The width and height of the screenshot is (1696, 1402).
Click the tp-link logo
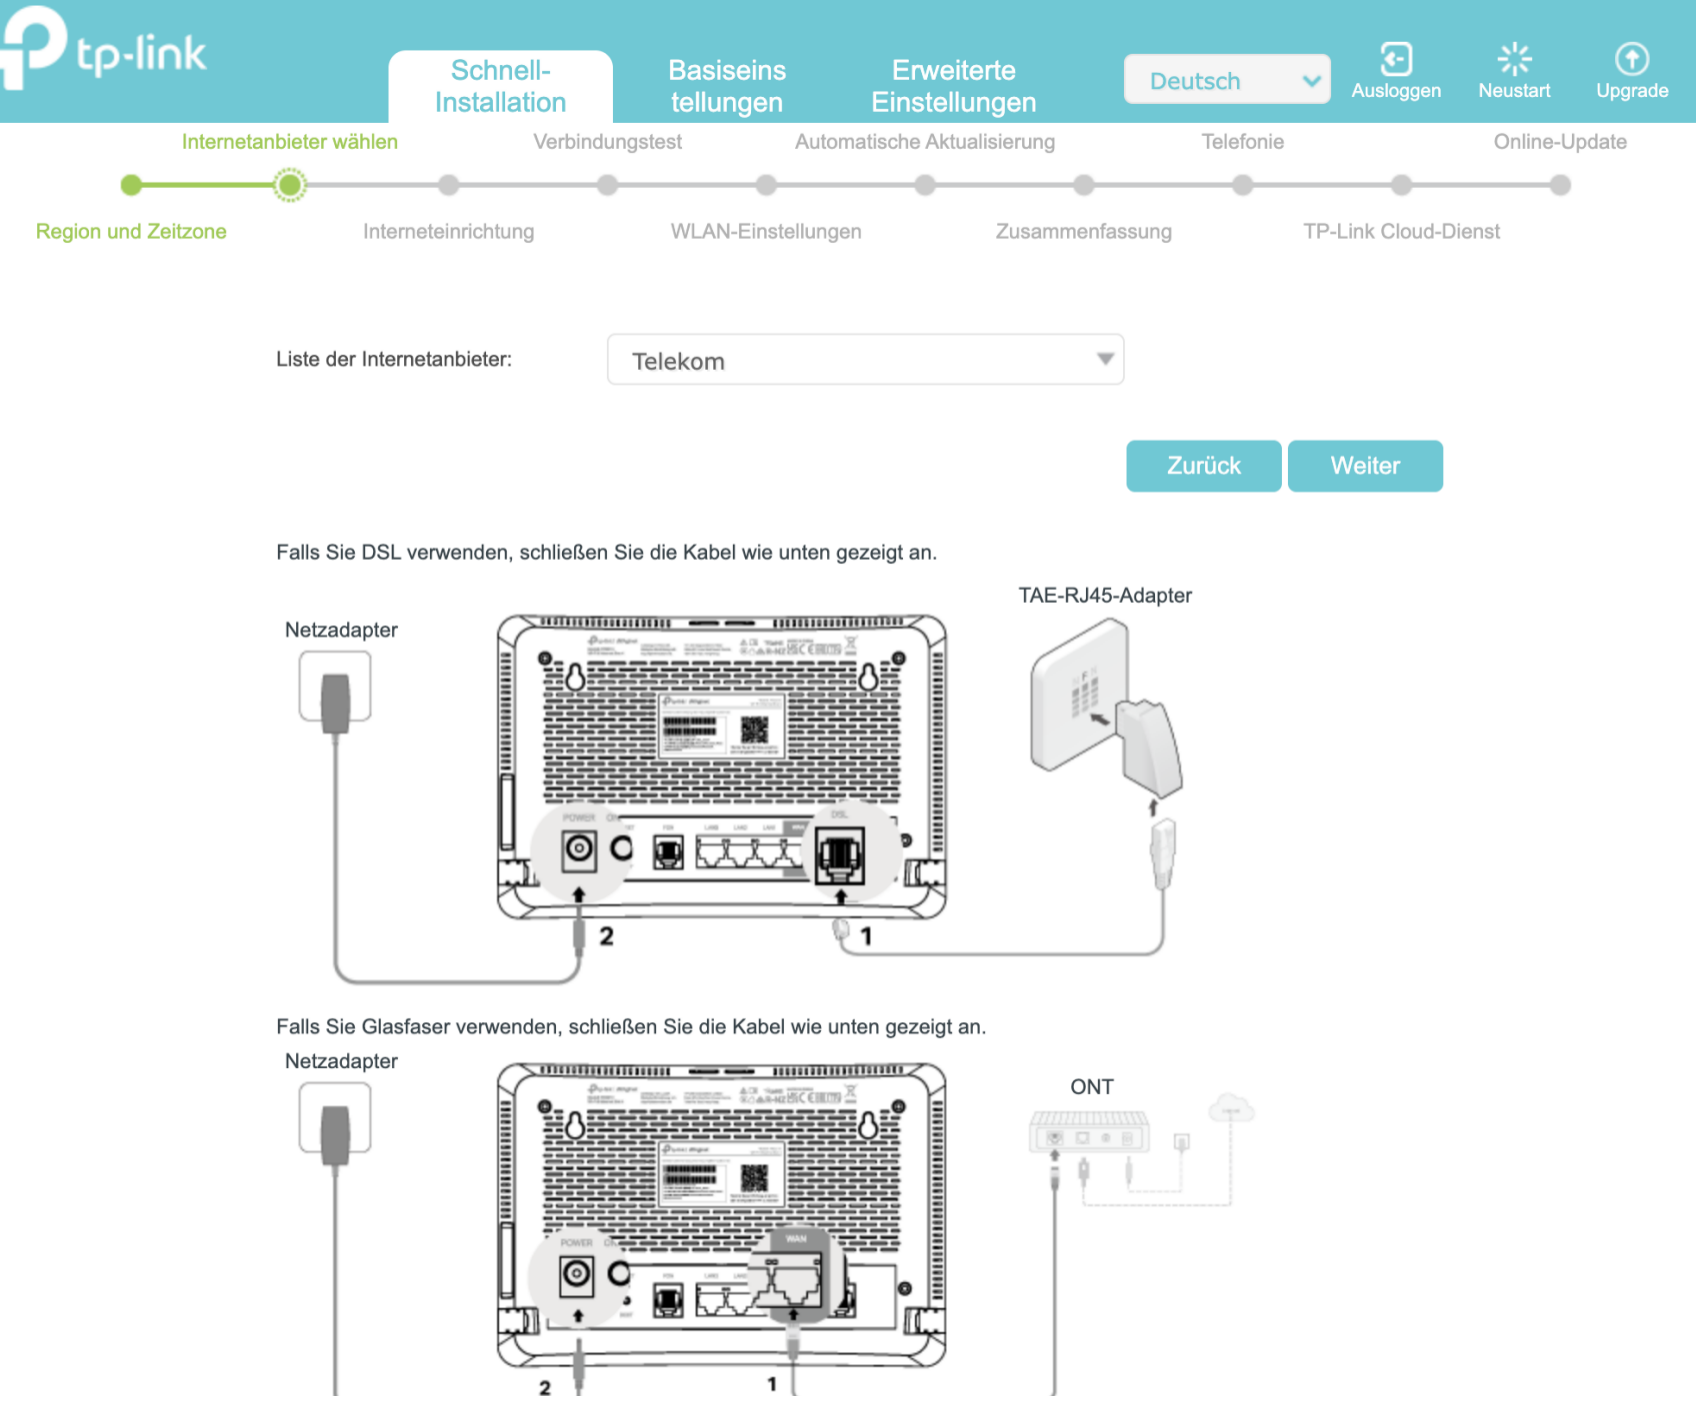(x=105, y=50)
